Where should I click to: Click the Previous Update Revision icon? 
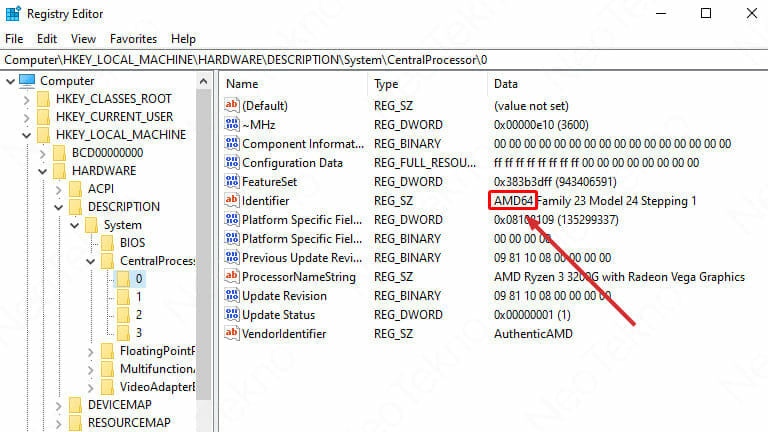(x=232, y=257)
